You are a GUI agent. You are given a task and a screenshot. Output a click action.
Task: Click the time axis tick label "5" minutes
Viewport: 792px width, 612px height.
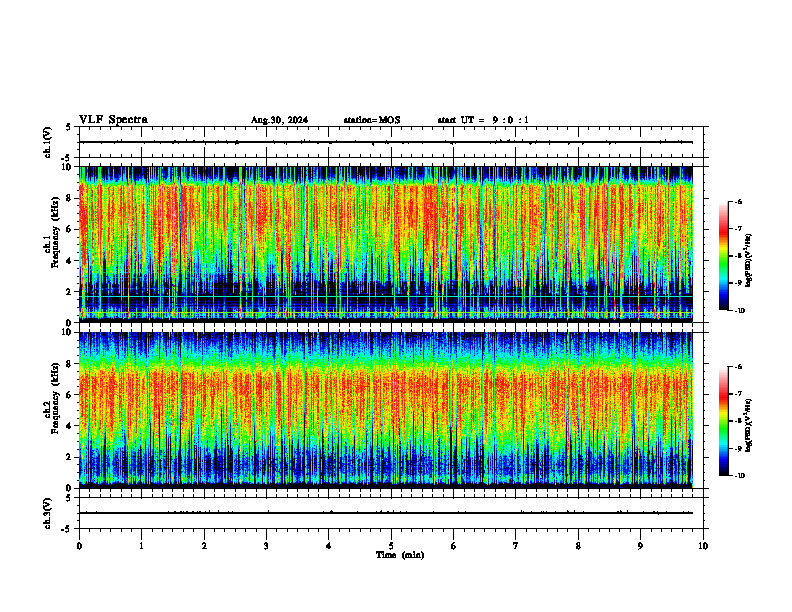coord(391,546)
